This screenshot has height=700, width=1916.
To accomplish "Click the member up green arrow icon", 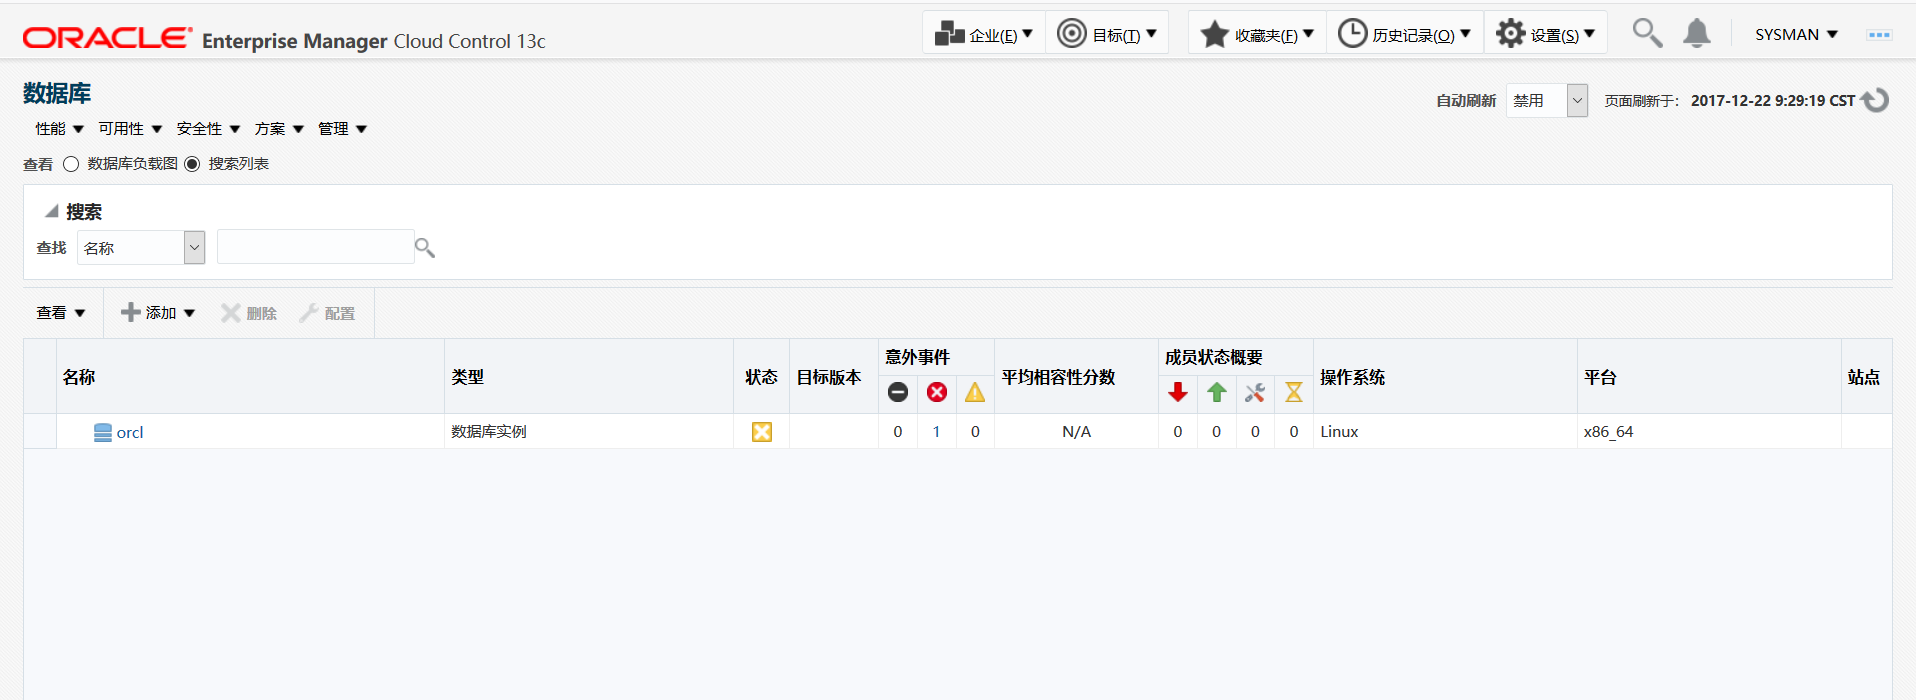I will point(1217,392).
